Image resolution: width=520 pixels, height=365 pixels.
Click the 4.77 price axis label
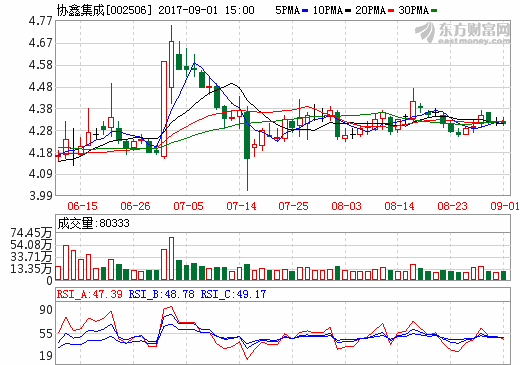tap(41, 21)
